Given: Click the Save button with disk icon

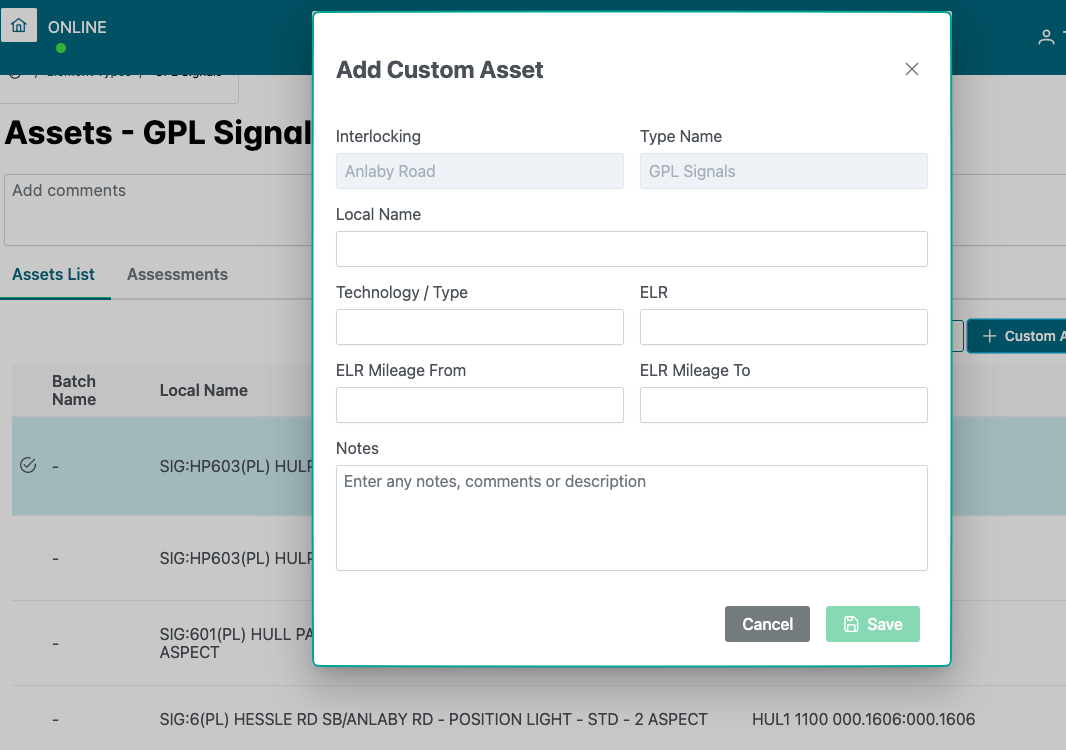Looking at the screenshot, I should (x=872, y=624).
